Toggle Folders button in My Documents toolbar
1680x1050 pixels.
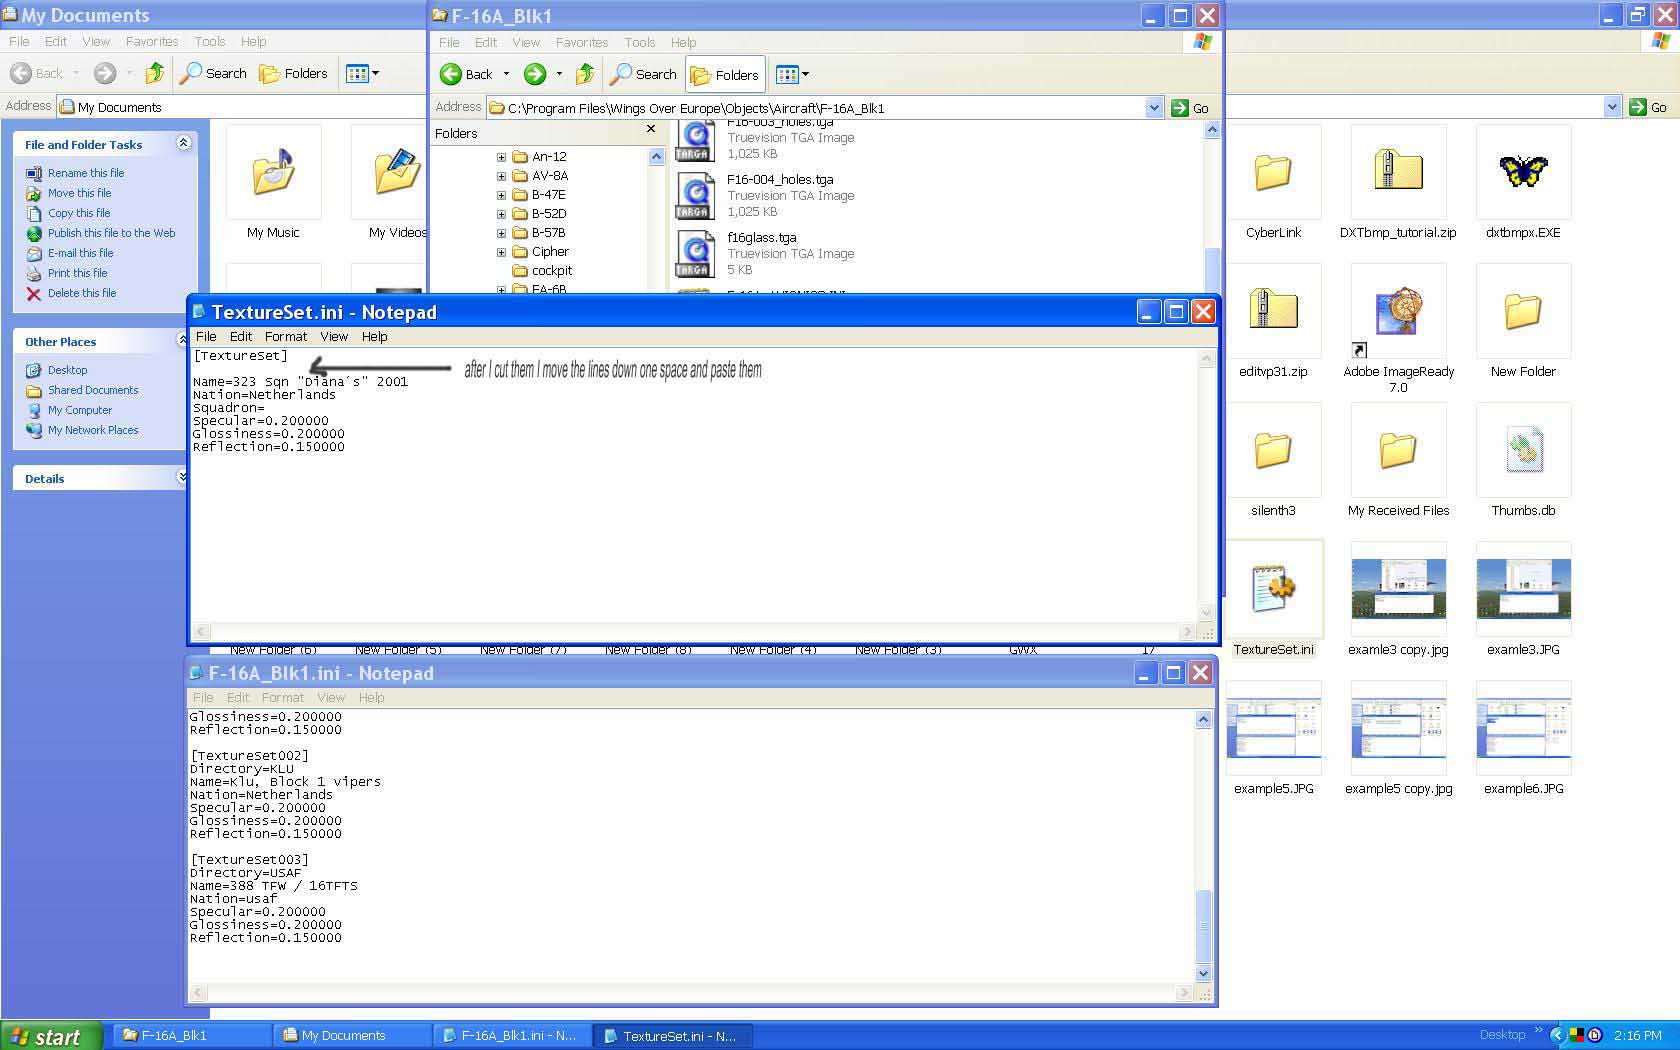[x=293, y=73]
